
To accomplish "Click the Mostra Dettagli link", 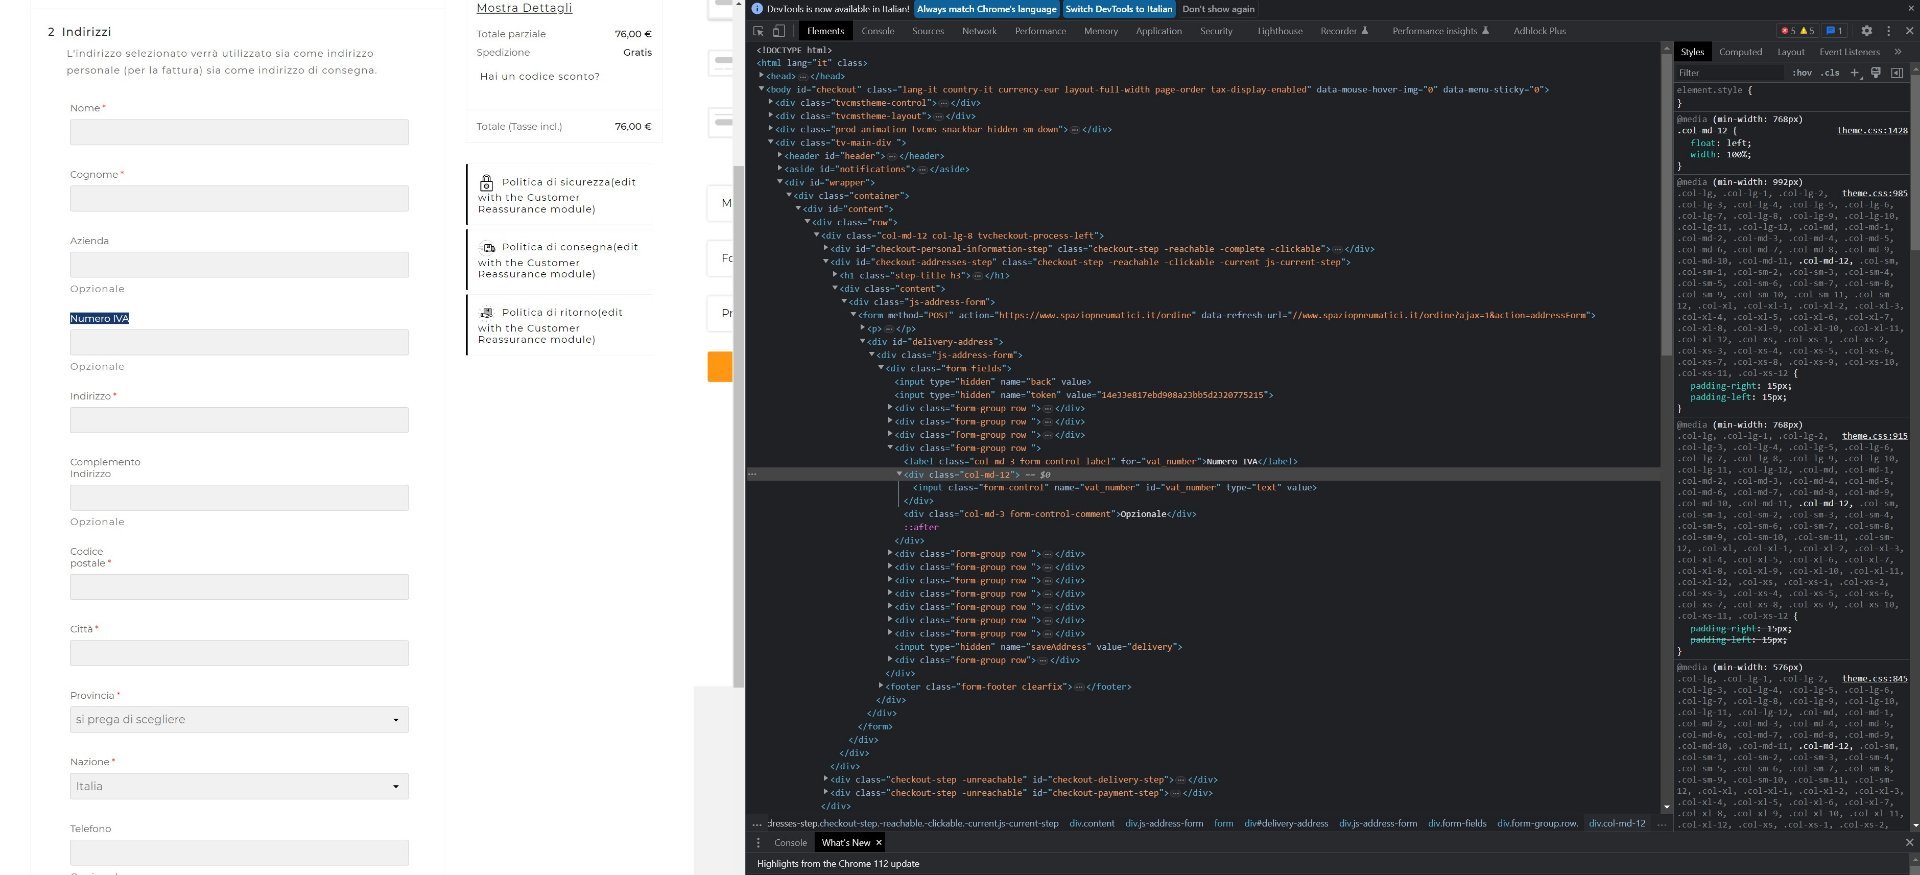I will coord(524,8).
